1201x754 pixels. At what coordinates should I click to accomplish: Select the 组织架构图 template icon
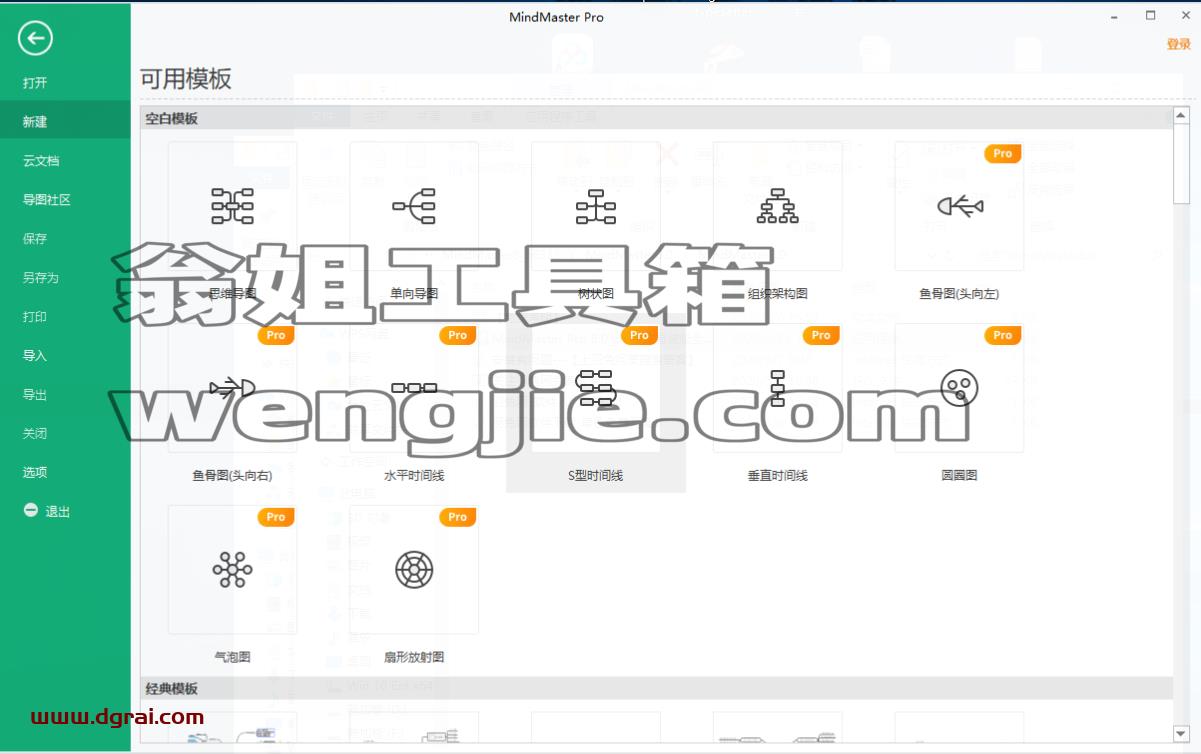[x=777, y=205]
